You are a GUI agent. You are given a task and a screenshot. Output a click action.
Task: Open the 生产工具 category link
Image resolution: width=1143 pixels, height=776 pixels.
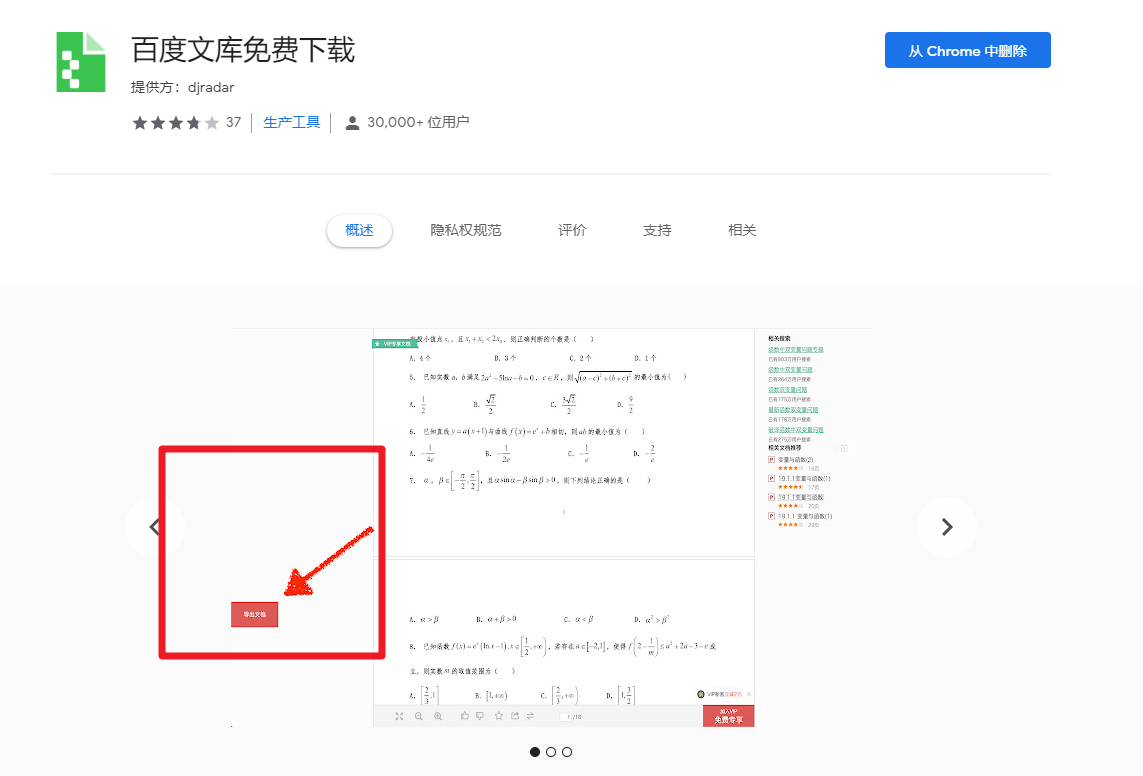tap(292, 122)
